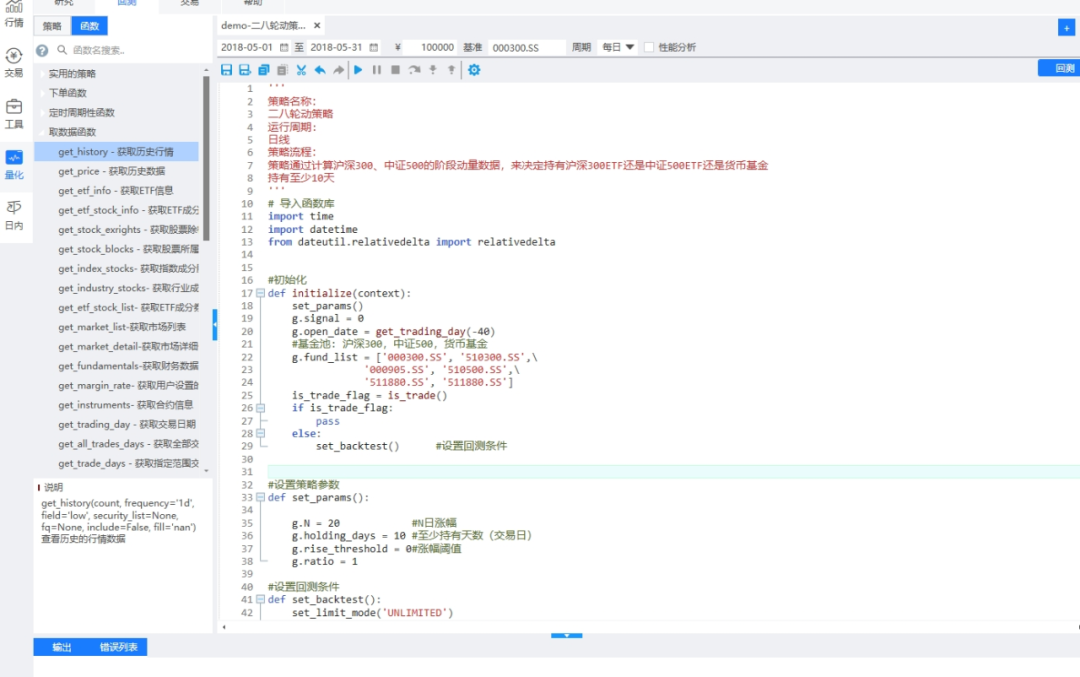Switch to the 策略 tab

52,26
